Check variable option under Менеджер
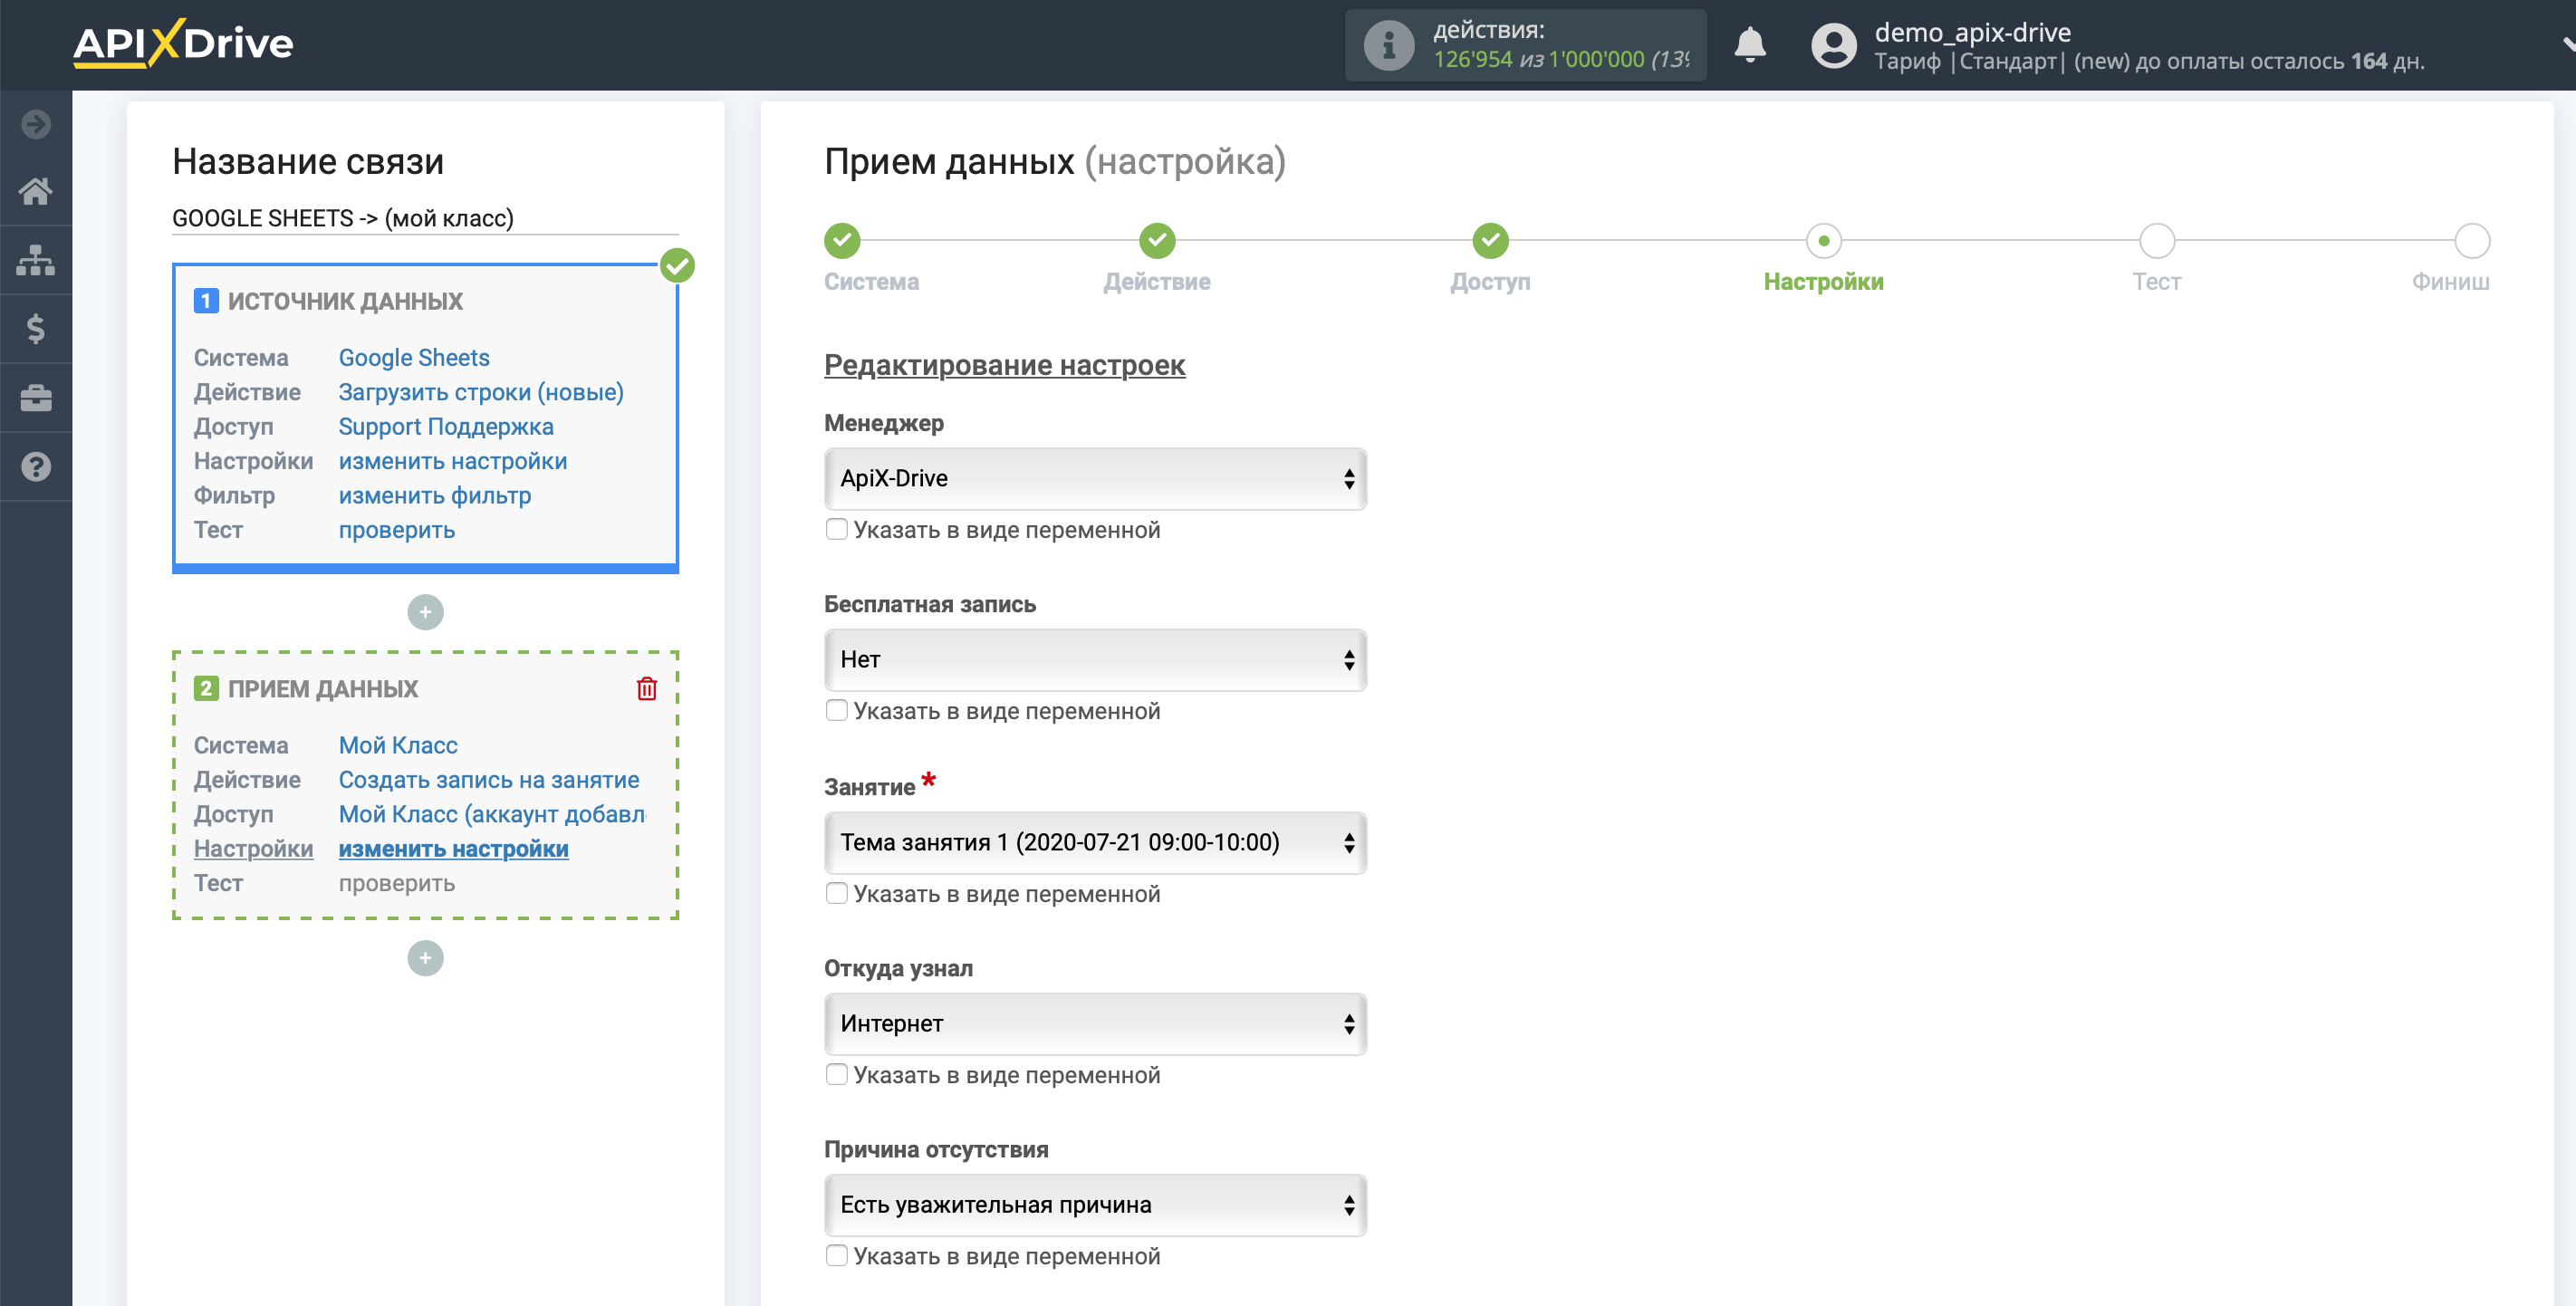The height and width of the screenshot is (1306, 2576). (837, 529)
